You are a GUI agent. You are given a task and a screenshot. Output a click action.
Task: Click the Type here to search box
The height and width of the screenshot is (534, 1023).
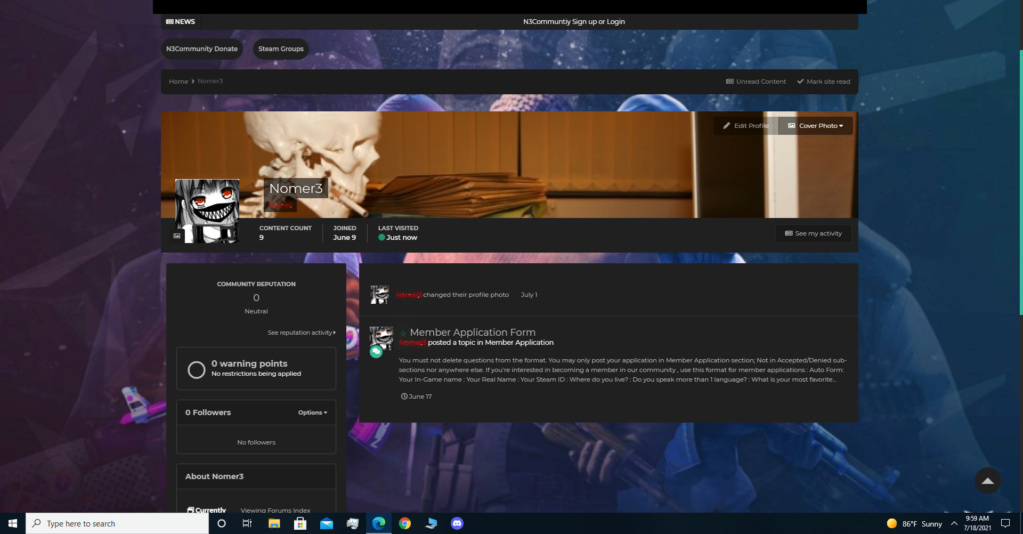click(117, 523)
